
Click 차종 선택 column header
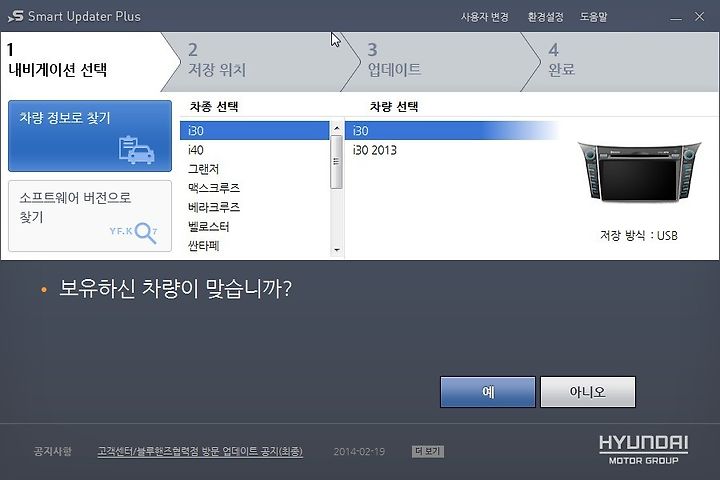(x=214, y=107)
